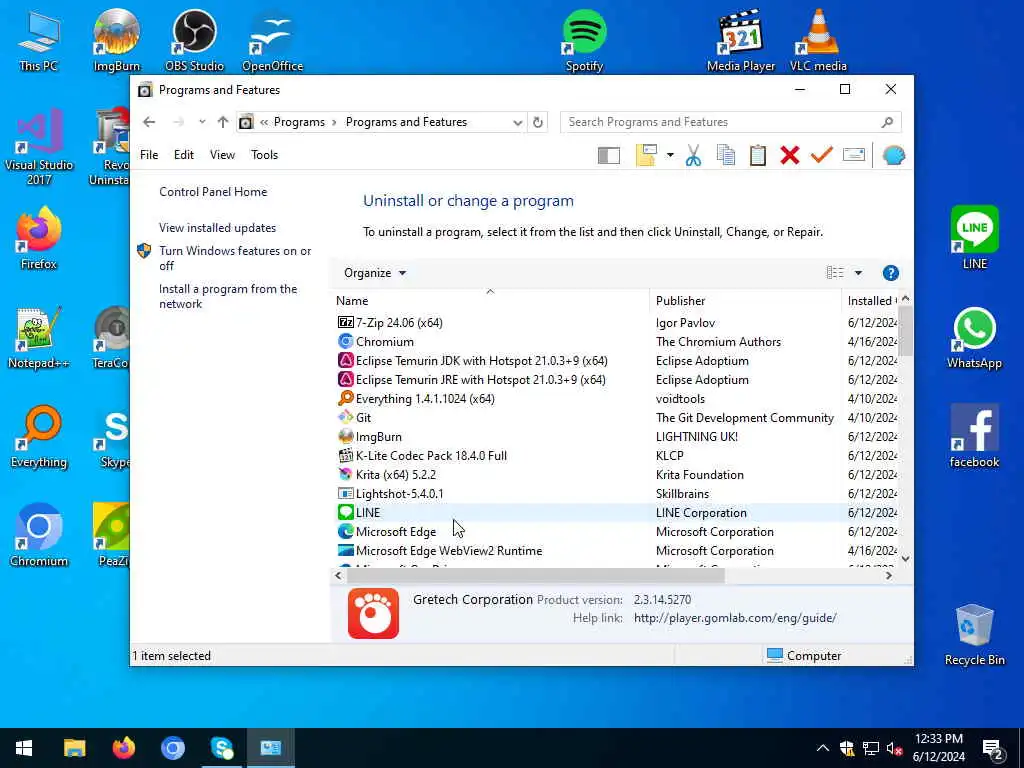This screenshot has width=1024, height=768.
Task: Click the Copy toolbar icon
Action: pos(726,155)
